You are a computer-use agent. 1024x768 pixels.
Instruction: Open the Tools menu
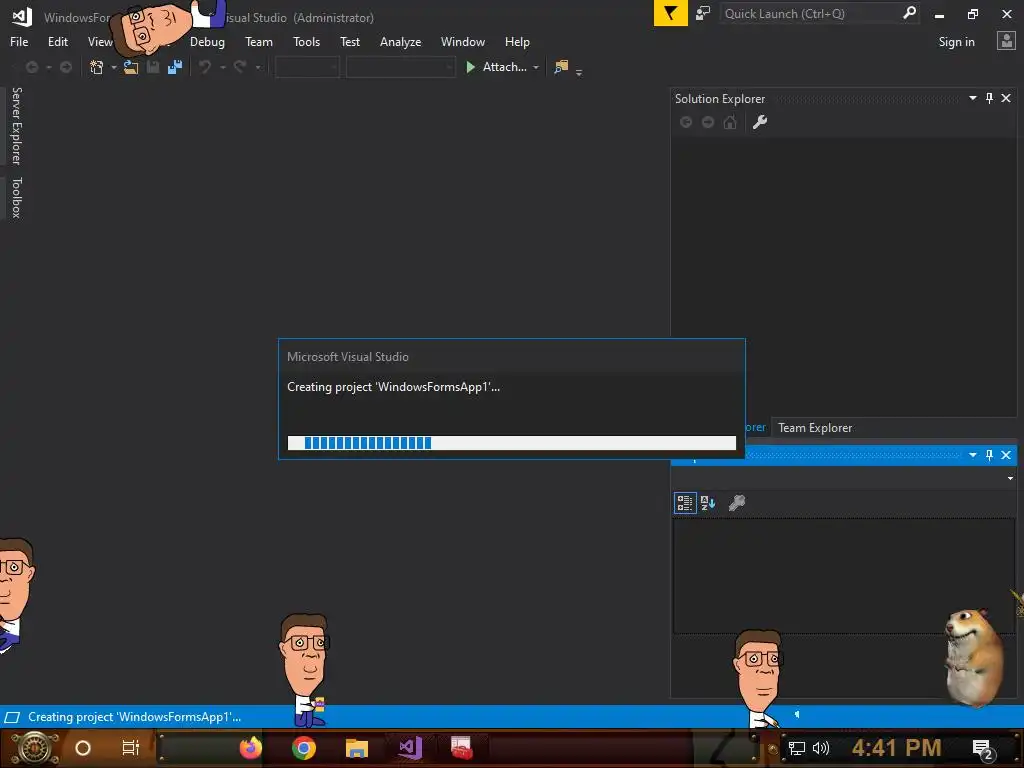click(306, 42)
